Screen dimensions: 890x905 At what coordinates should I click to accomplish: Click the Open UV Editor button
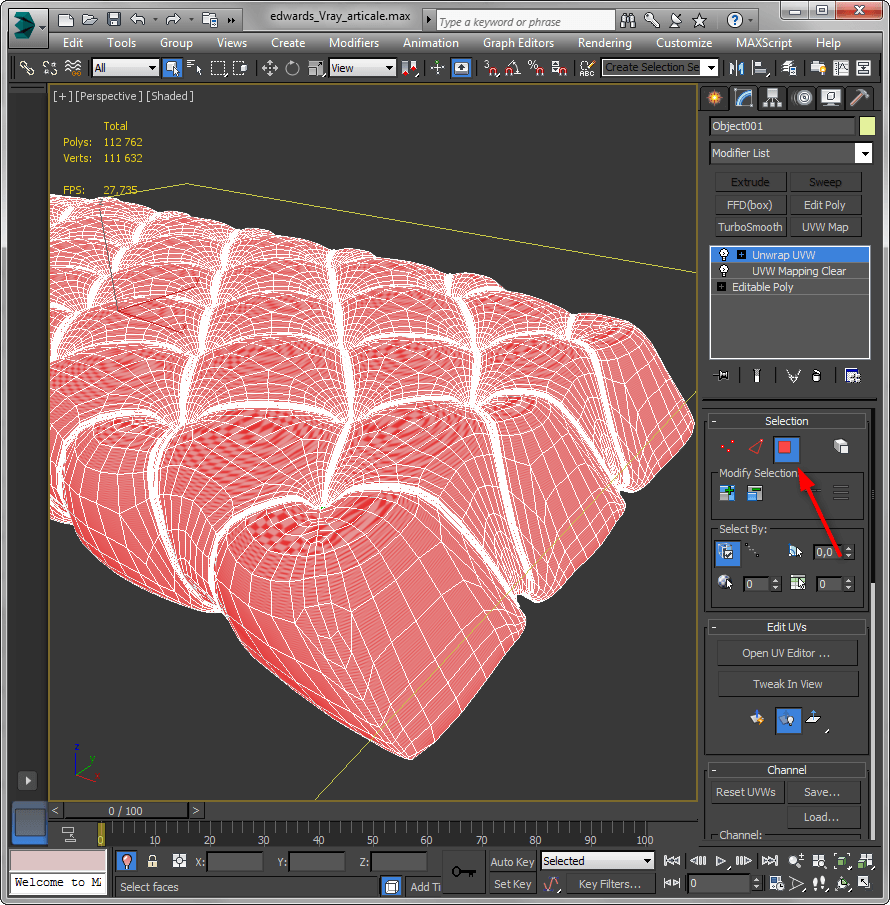[x=787, y=653]
